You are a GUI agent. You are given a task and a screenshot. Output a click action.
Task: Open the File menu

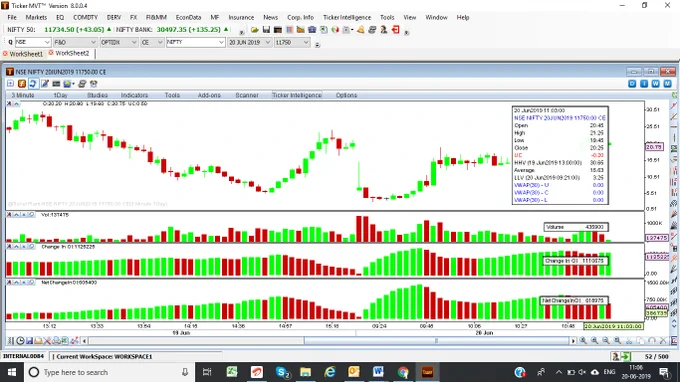pyautogui.click(x=12, y=17)
